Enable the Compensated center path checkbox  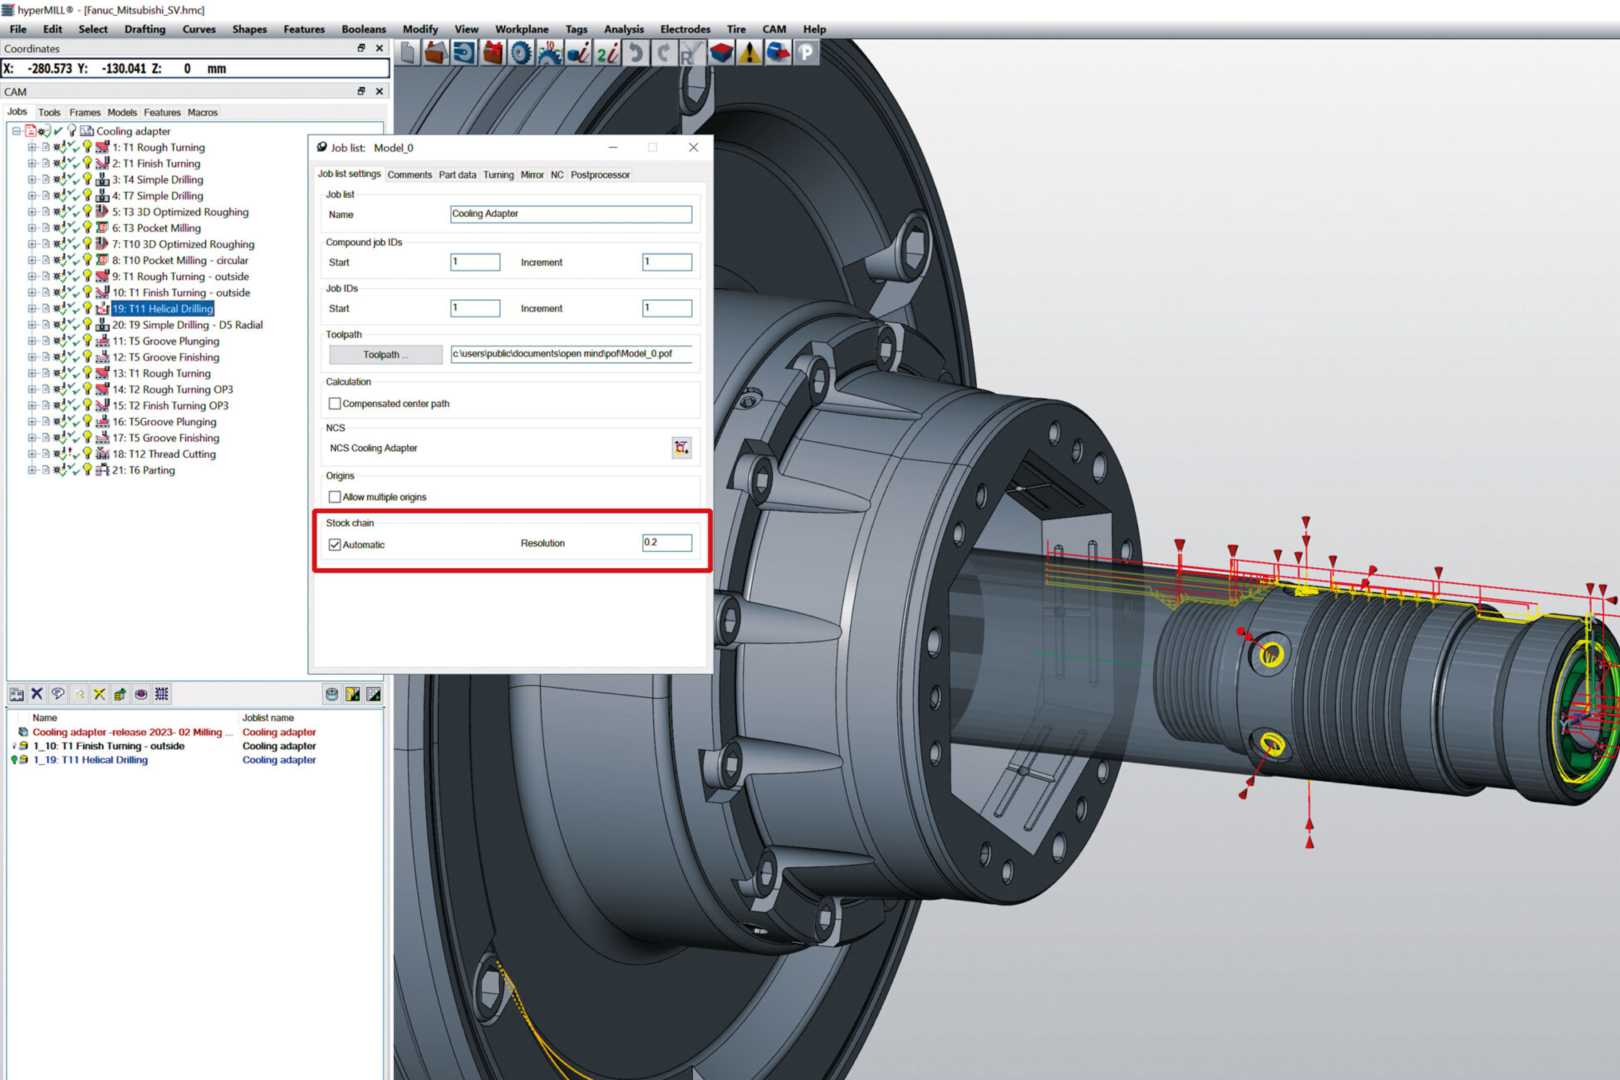pos(335,404)
